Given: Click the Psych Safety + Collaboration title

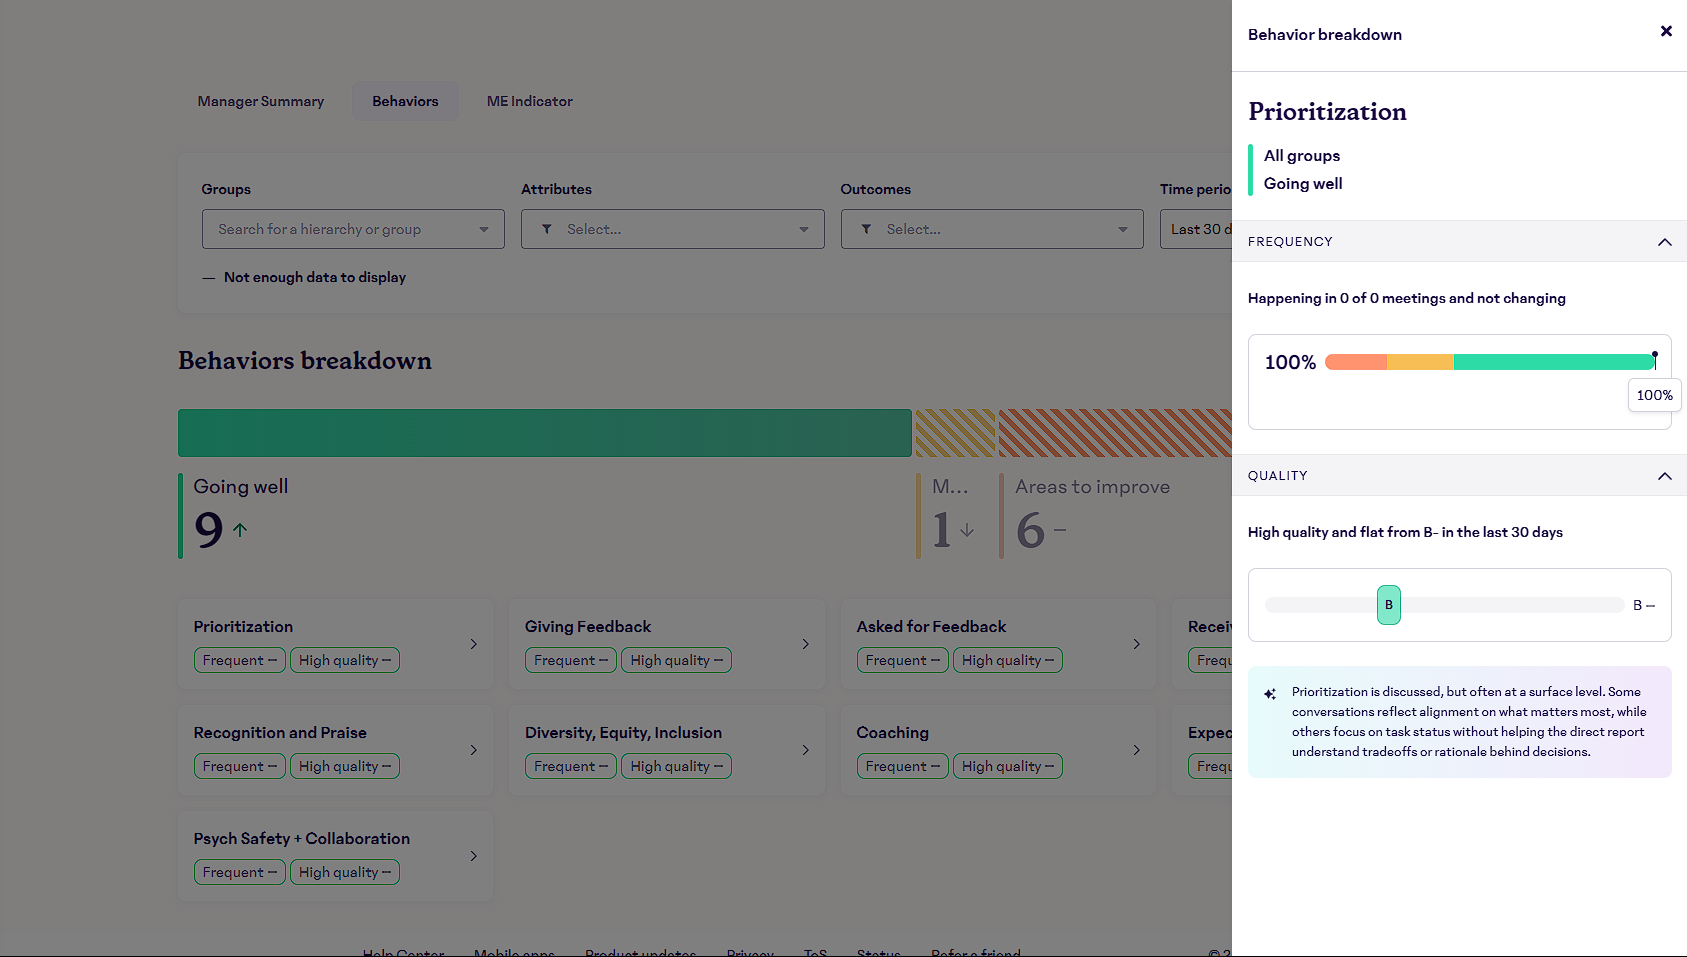Looking at the screenshot, I should point(301,838).
